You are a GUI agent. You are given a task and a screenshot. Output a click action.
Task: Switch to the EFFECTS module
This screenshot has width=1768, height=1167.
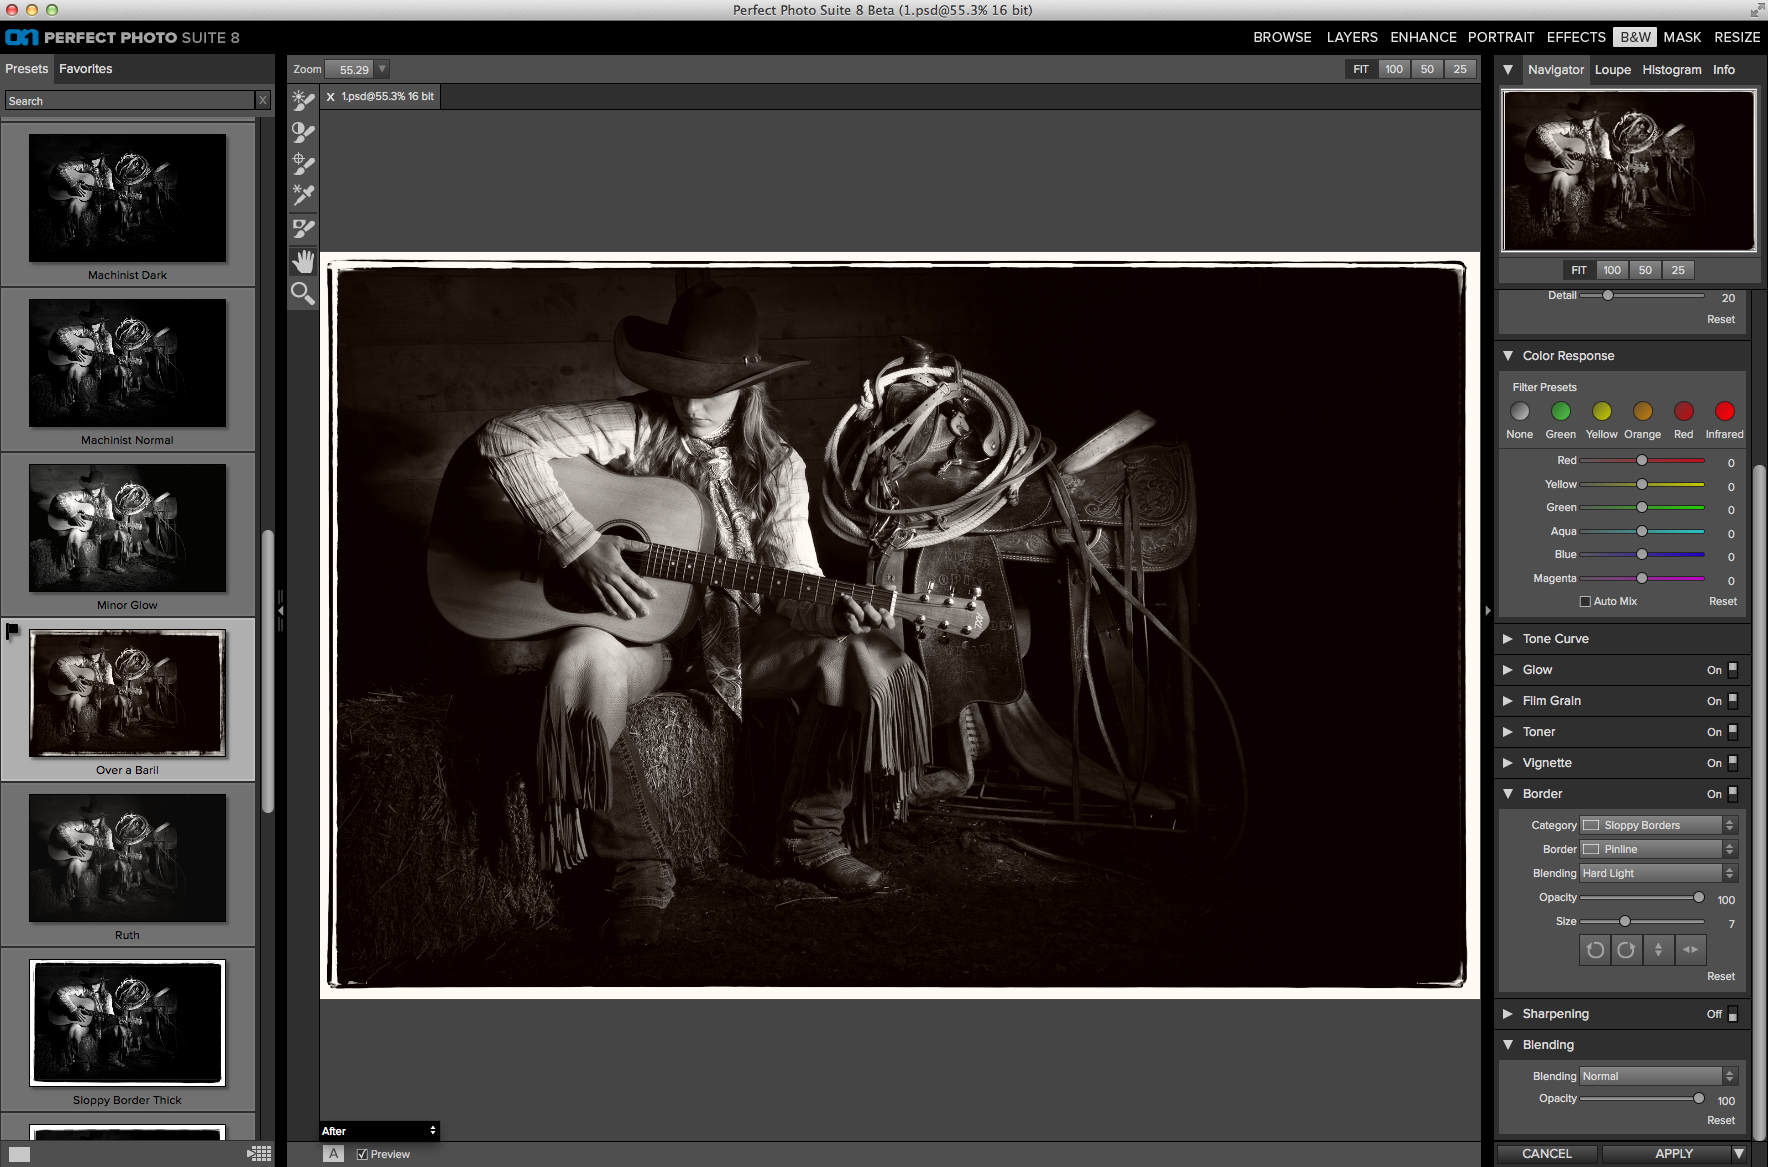point(1576,37)
